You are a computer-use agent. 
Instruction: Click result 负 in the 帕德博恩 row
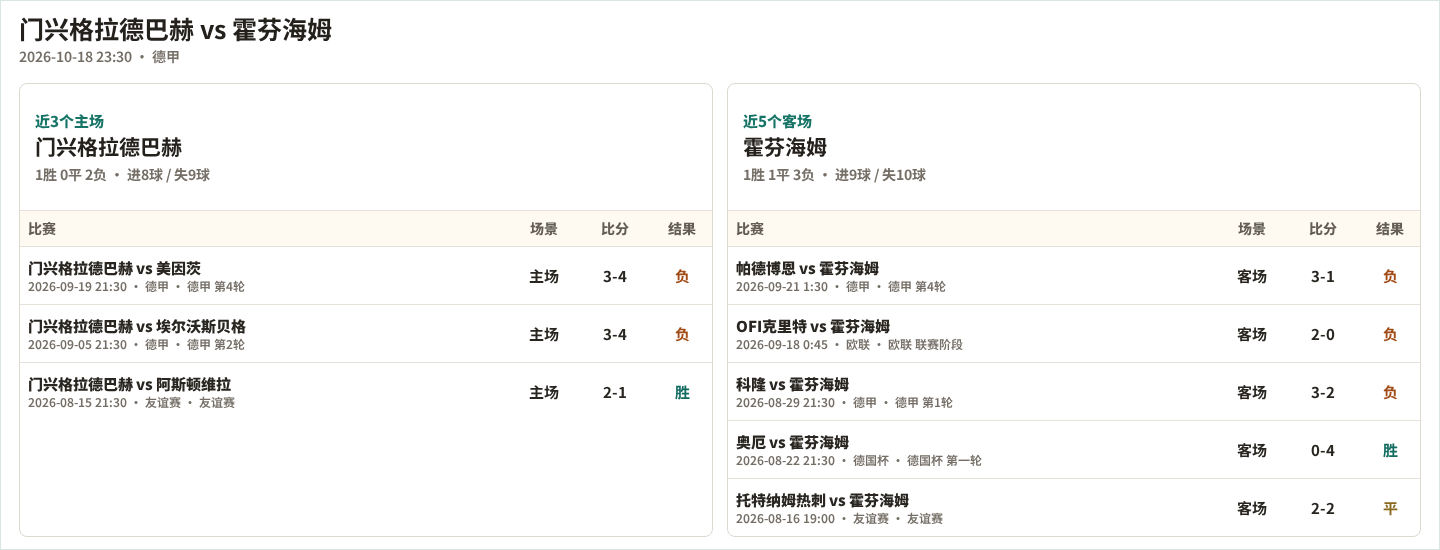[1390, 276]
